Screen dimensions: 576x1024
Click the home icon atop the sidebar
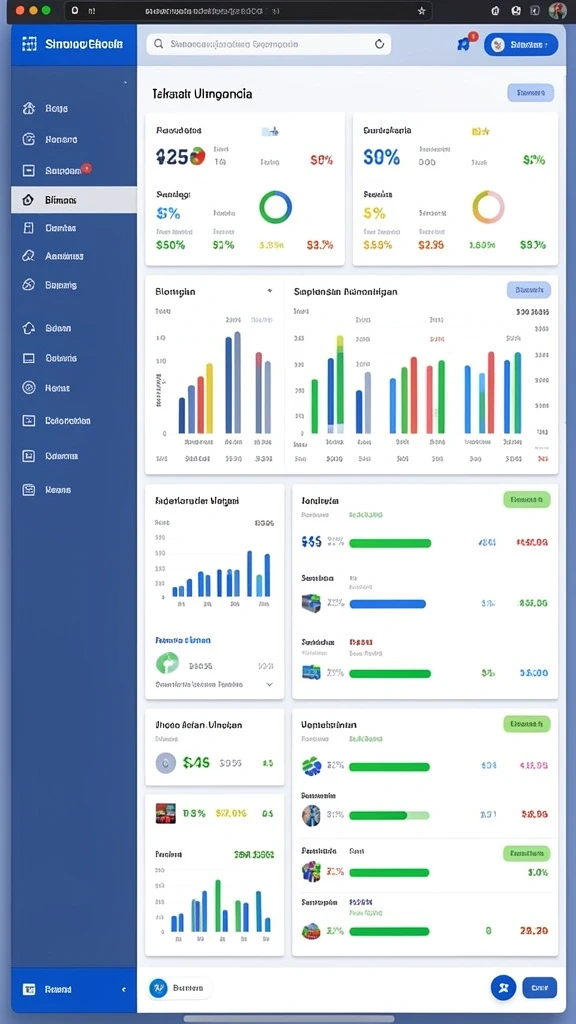28,108
